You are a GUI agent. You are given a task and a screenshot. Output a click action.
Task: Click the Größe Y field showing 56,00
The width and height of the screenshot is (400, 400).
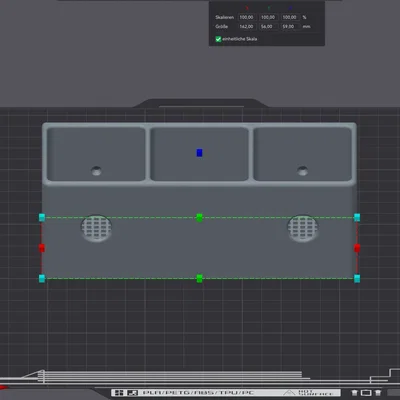pyautogui.click(x=268, y=26)
